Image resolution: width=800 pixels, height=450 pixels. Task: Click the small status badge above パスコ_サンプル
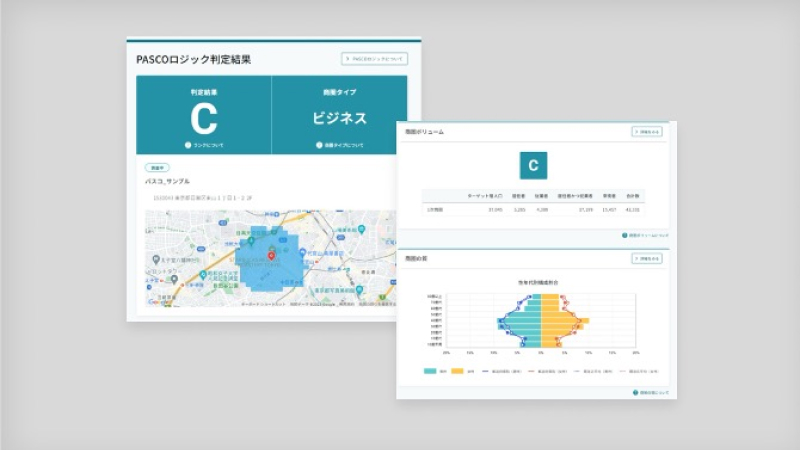(x=157, y=167)
